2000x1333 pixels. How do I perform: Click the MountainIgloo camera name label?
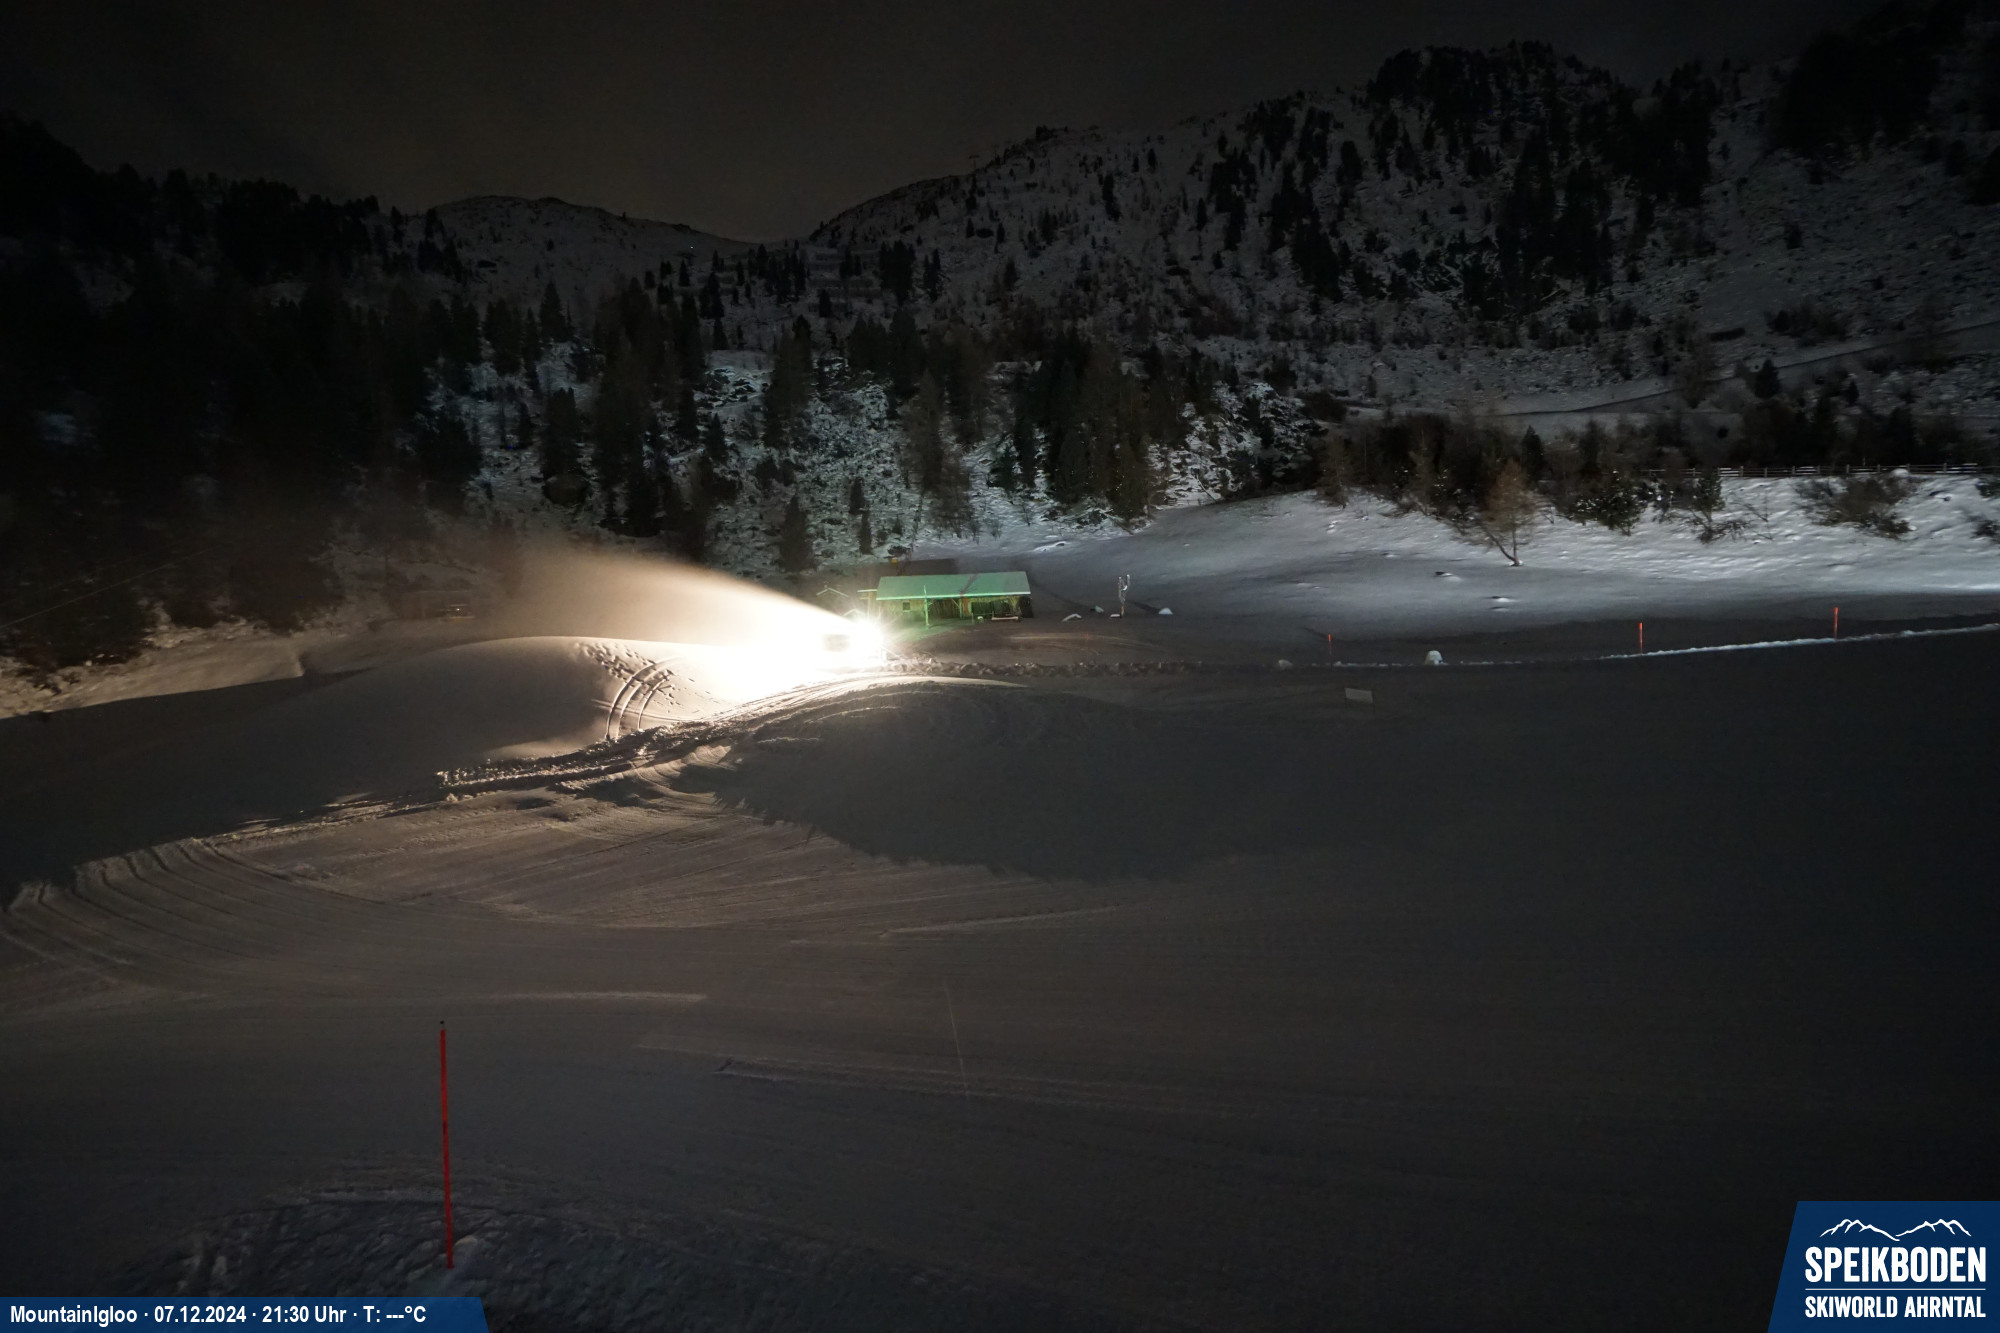coord(73,1314)
